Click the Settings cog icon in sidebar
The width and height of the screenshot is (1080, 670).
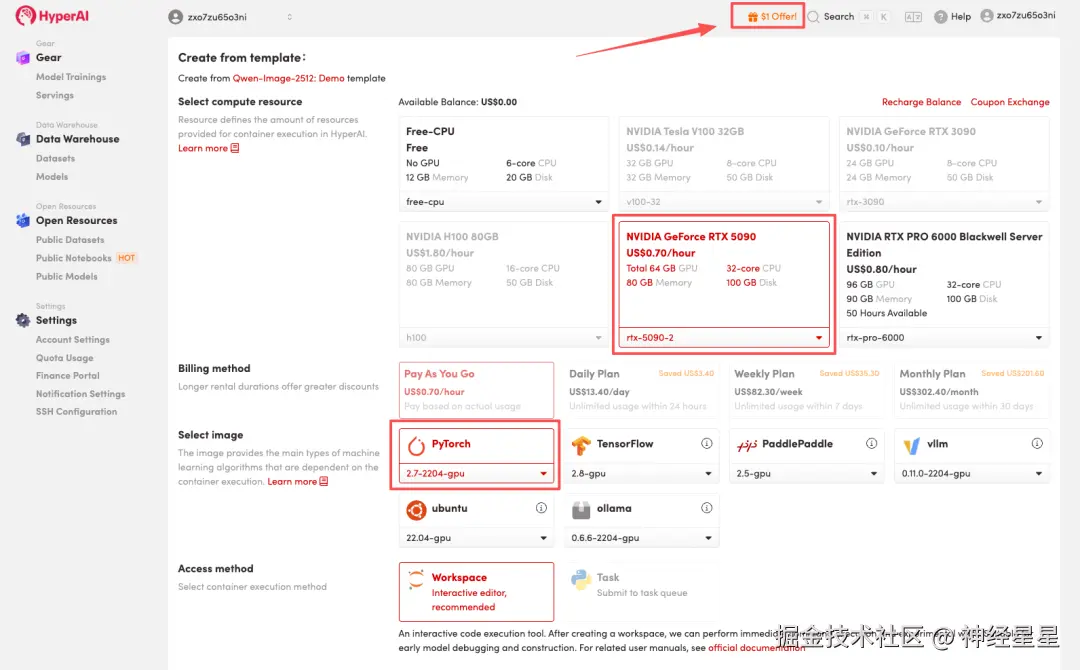tap(23, 320)
